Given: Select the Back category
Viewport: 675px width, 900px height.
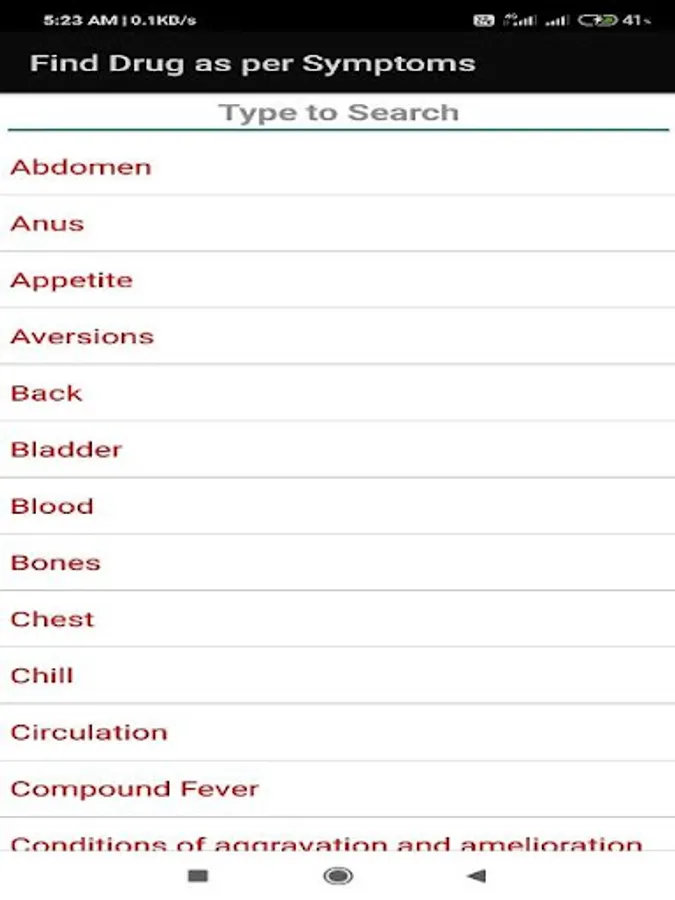Looking at the screenshot, I should click(45, 393).
